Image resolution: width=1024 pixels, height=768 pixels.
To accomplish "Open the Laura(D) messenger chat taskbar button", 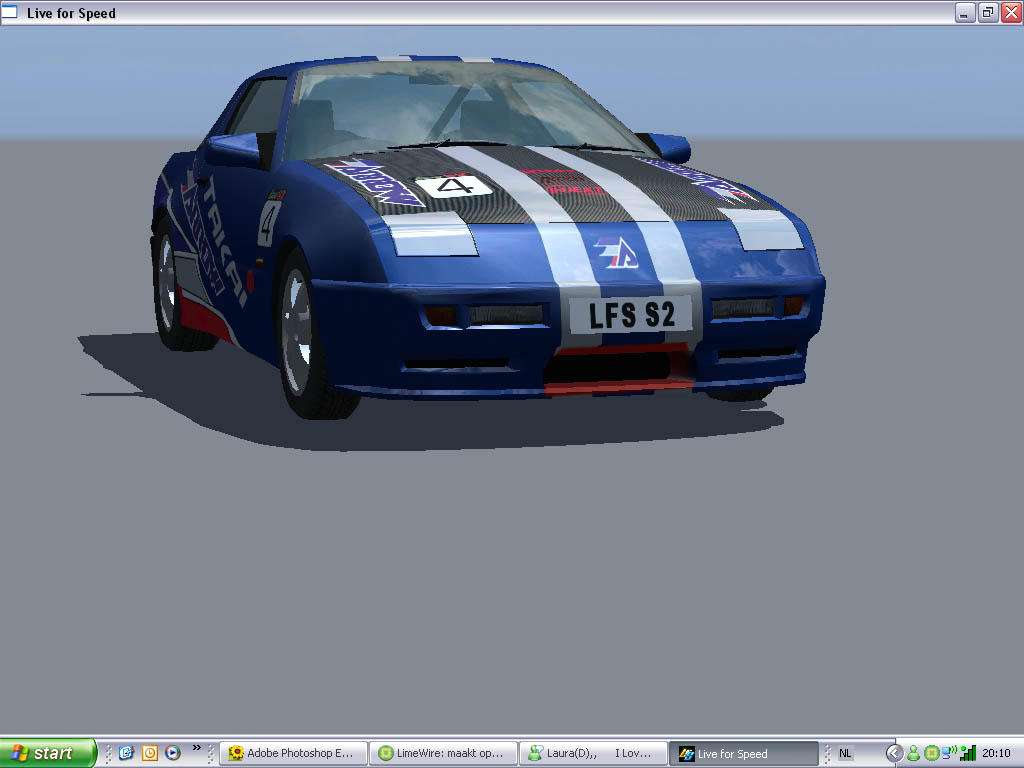I will 593,753.
